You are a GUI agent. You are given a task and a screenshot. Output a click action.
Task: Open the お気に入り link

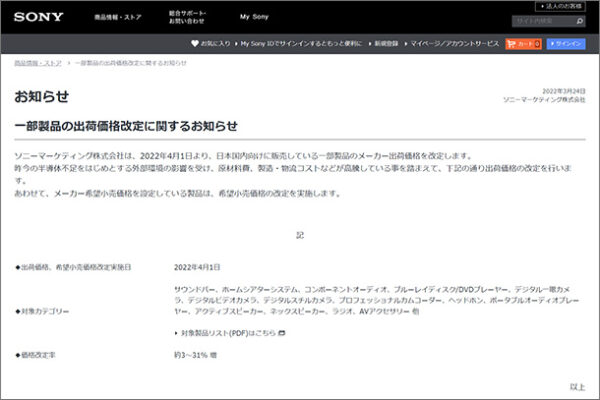(215, 44)
